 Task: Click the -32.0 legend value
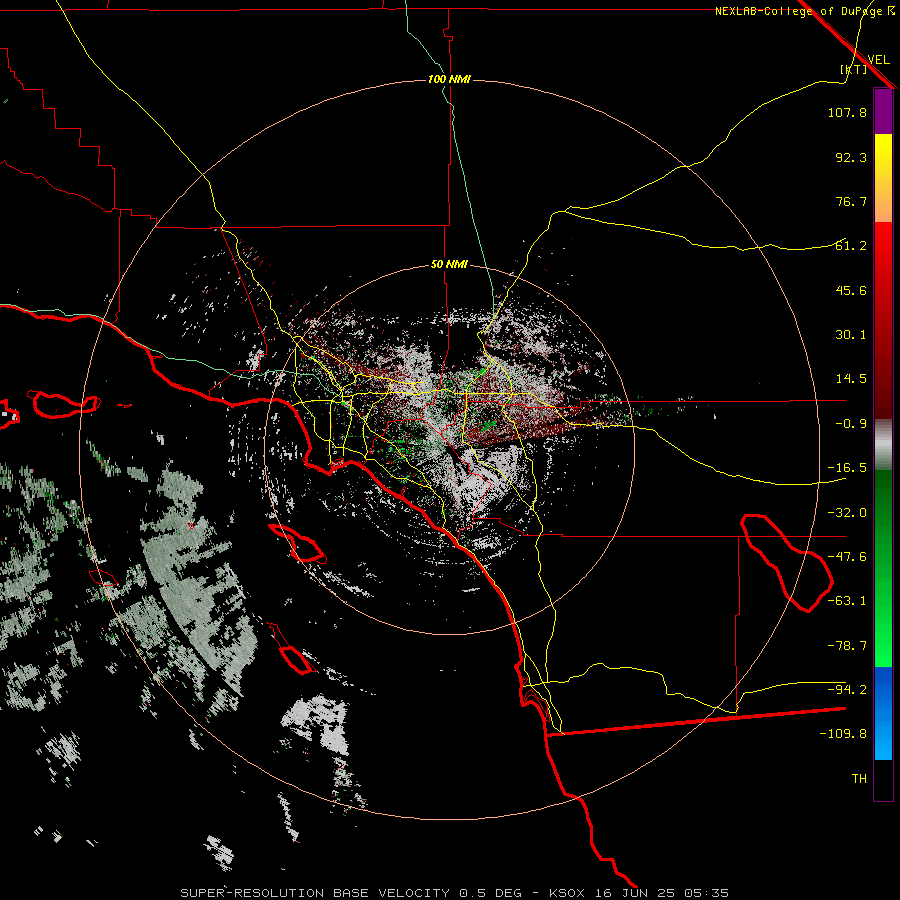(x=847, y=513)
